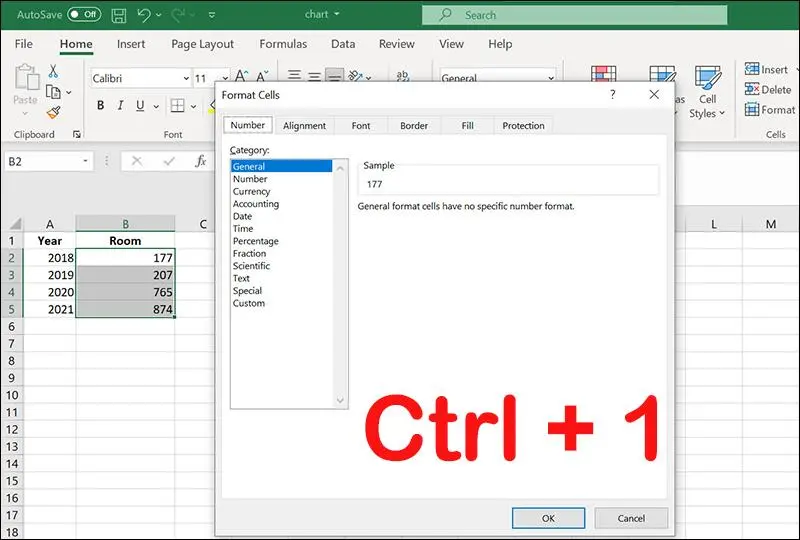This screenshot has height=540, width=800.
Task: Click the Insert Function fx icon
Action: tap(201, 161)
